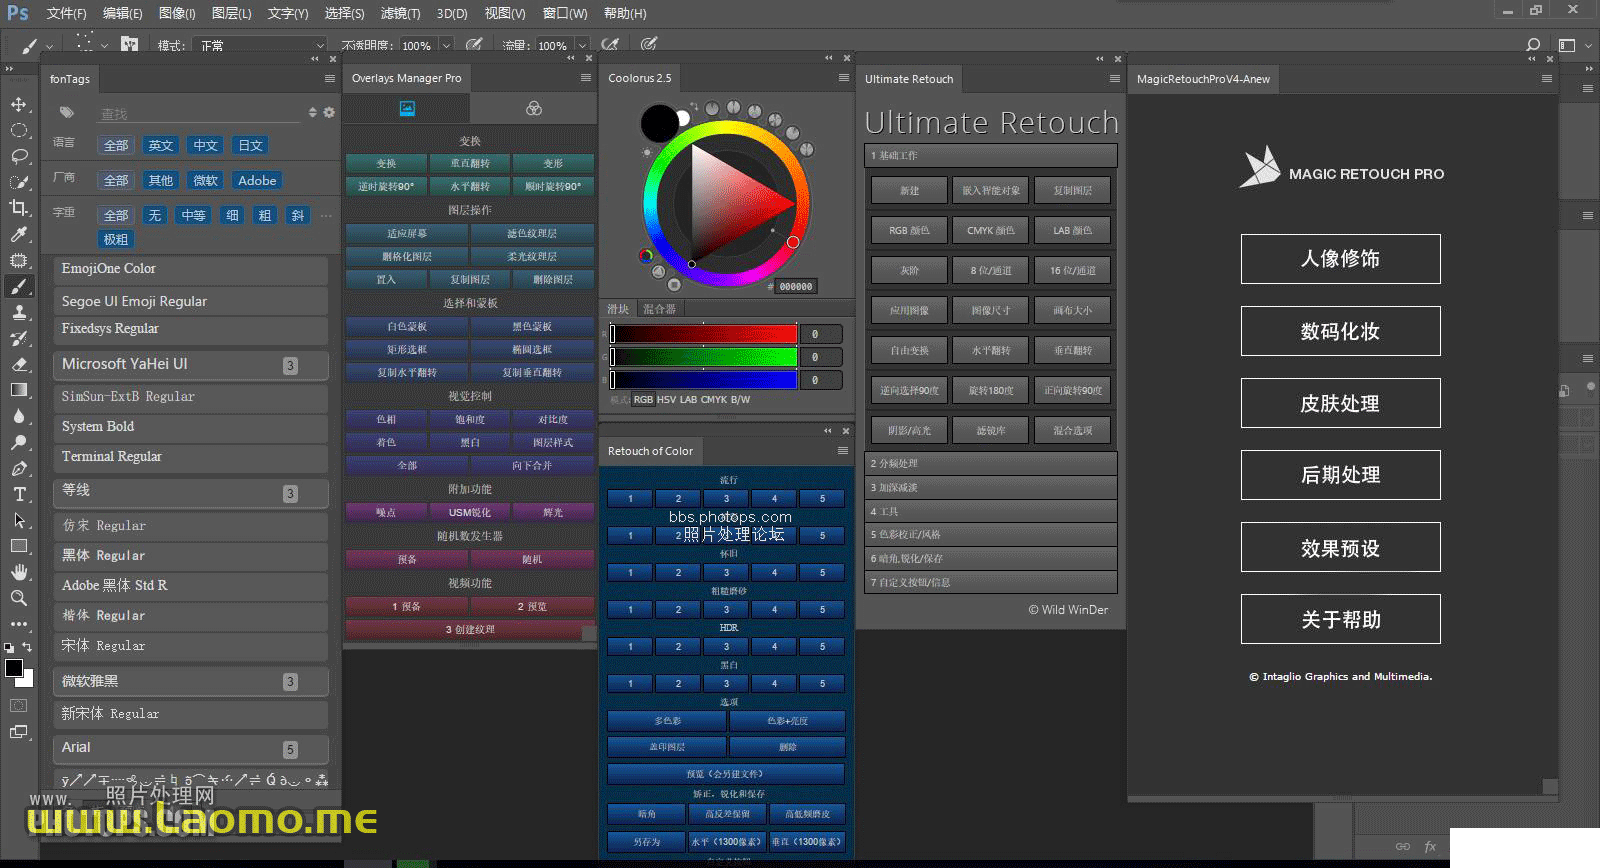
Task: Adjust the red R slider in Coolorus
Action: coord(704,334)
